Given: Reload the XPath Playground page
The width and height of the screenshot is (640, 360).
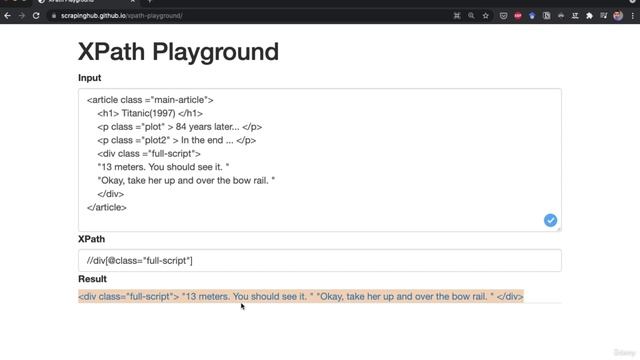Looking at the screenshot, I should [36, 16].
